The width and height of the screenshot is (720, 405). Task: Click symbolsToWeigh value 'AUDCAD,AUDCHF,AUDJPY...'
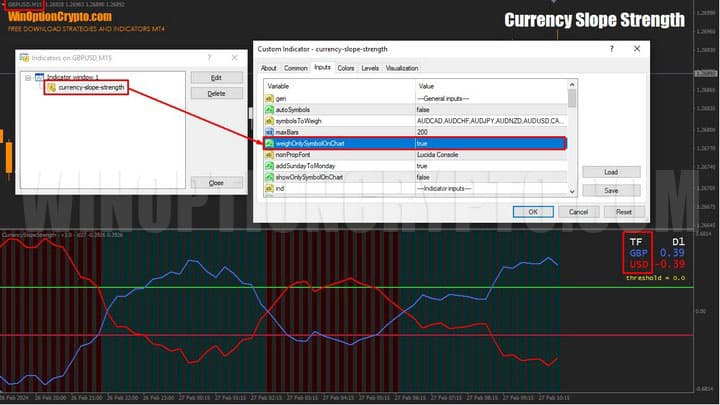(x=489, y=121)
